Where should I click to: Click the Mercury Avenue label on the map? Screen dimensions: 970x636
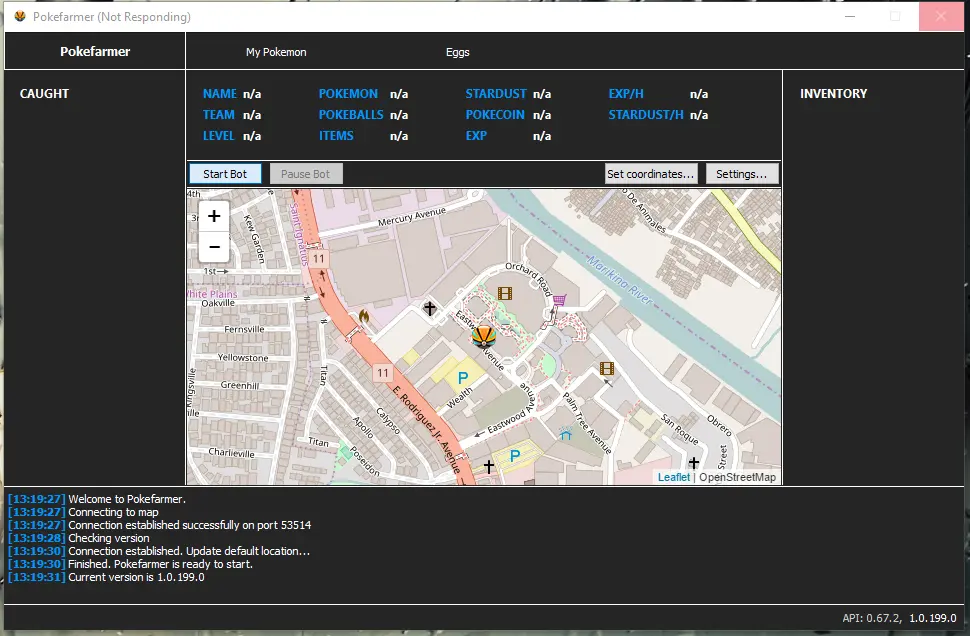[x=412, y=217]
